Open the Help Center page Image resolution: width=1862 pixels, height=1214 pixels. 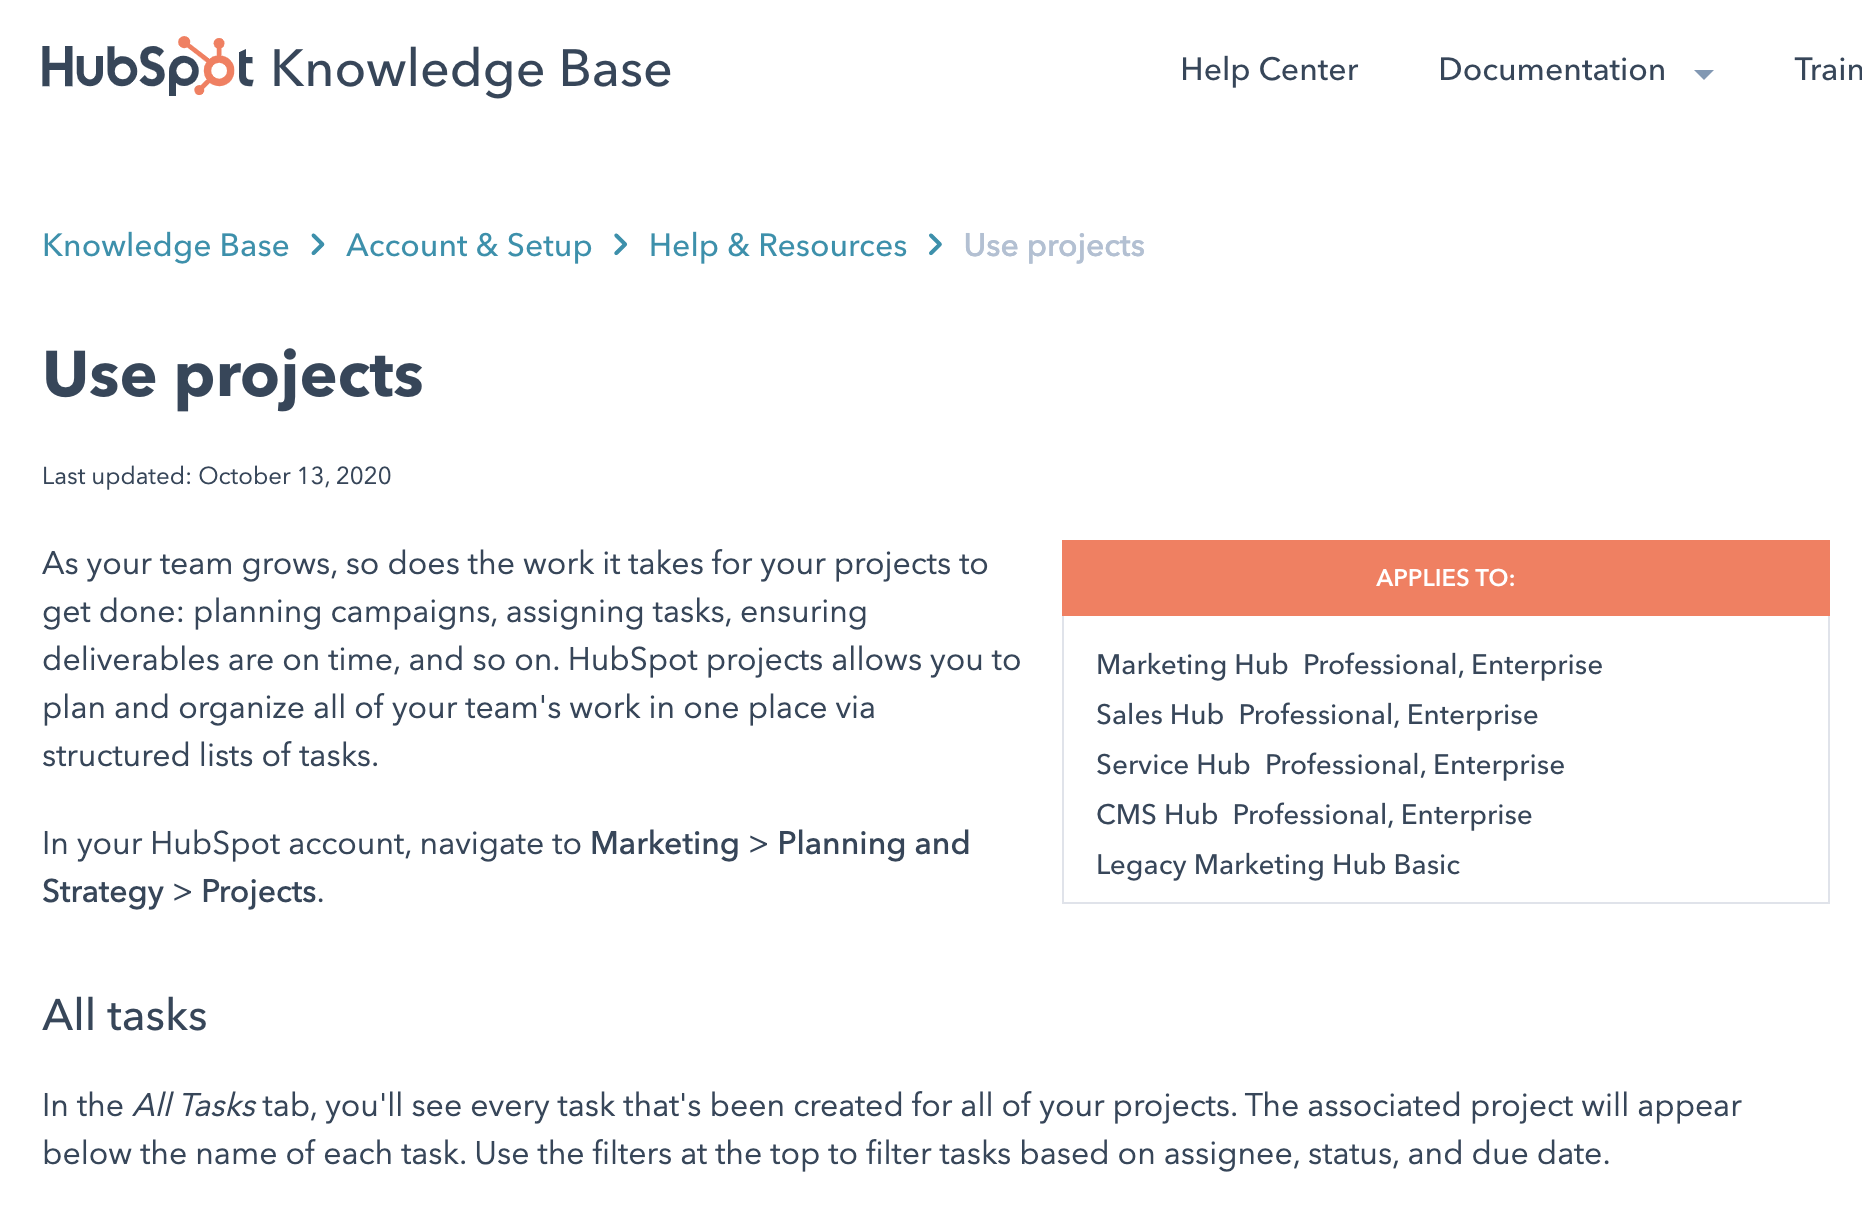coord(1270,70)
